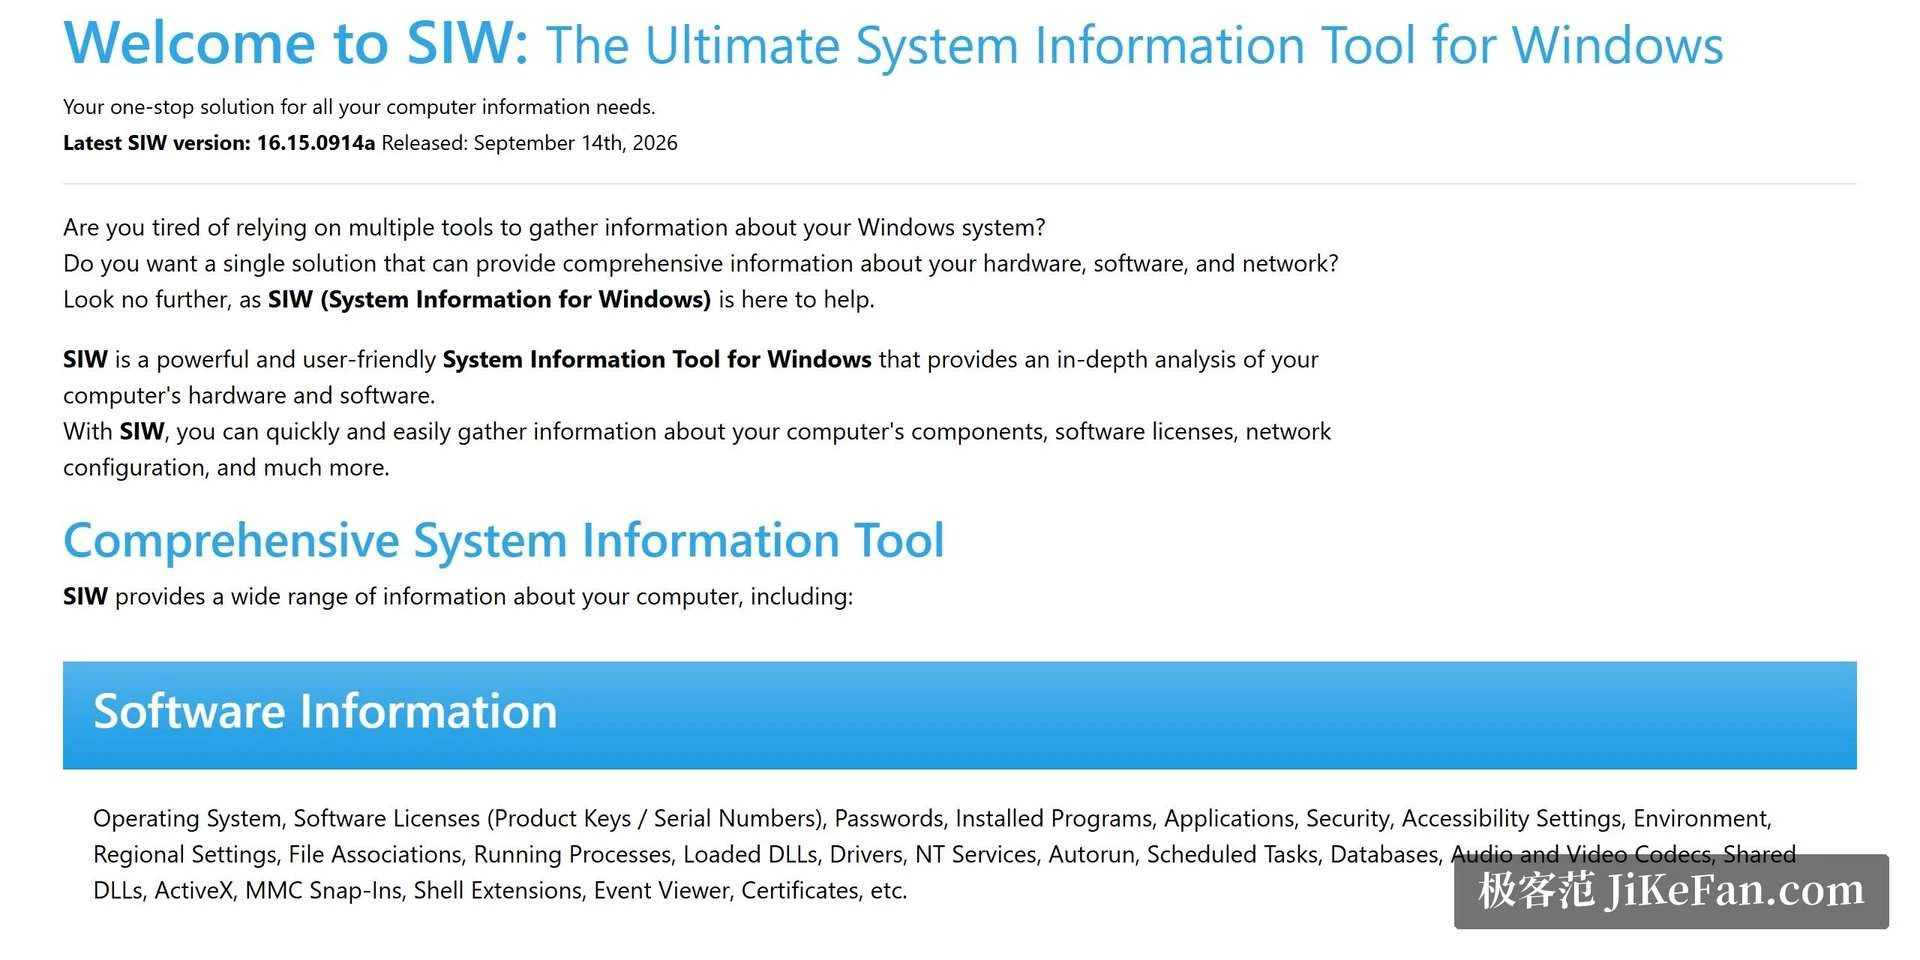Click the 'Do you want a single solution' sentence
The height and width of the screenshot is (960, 1920).
pyautogui.click(x=700, y=264)
